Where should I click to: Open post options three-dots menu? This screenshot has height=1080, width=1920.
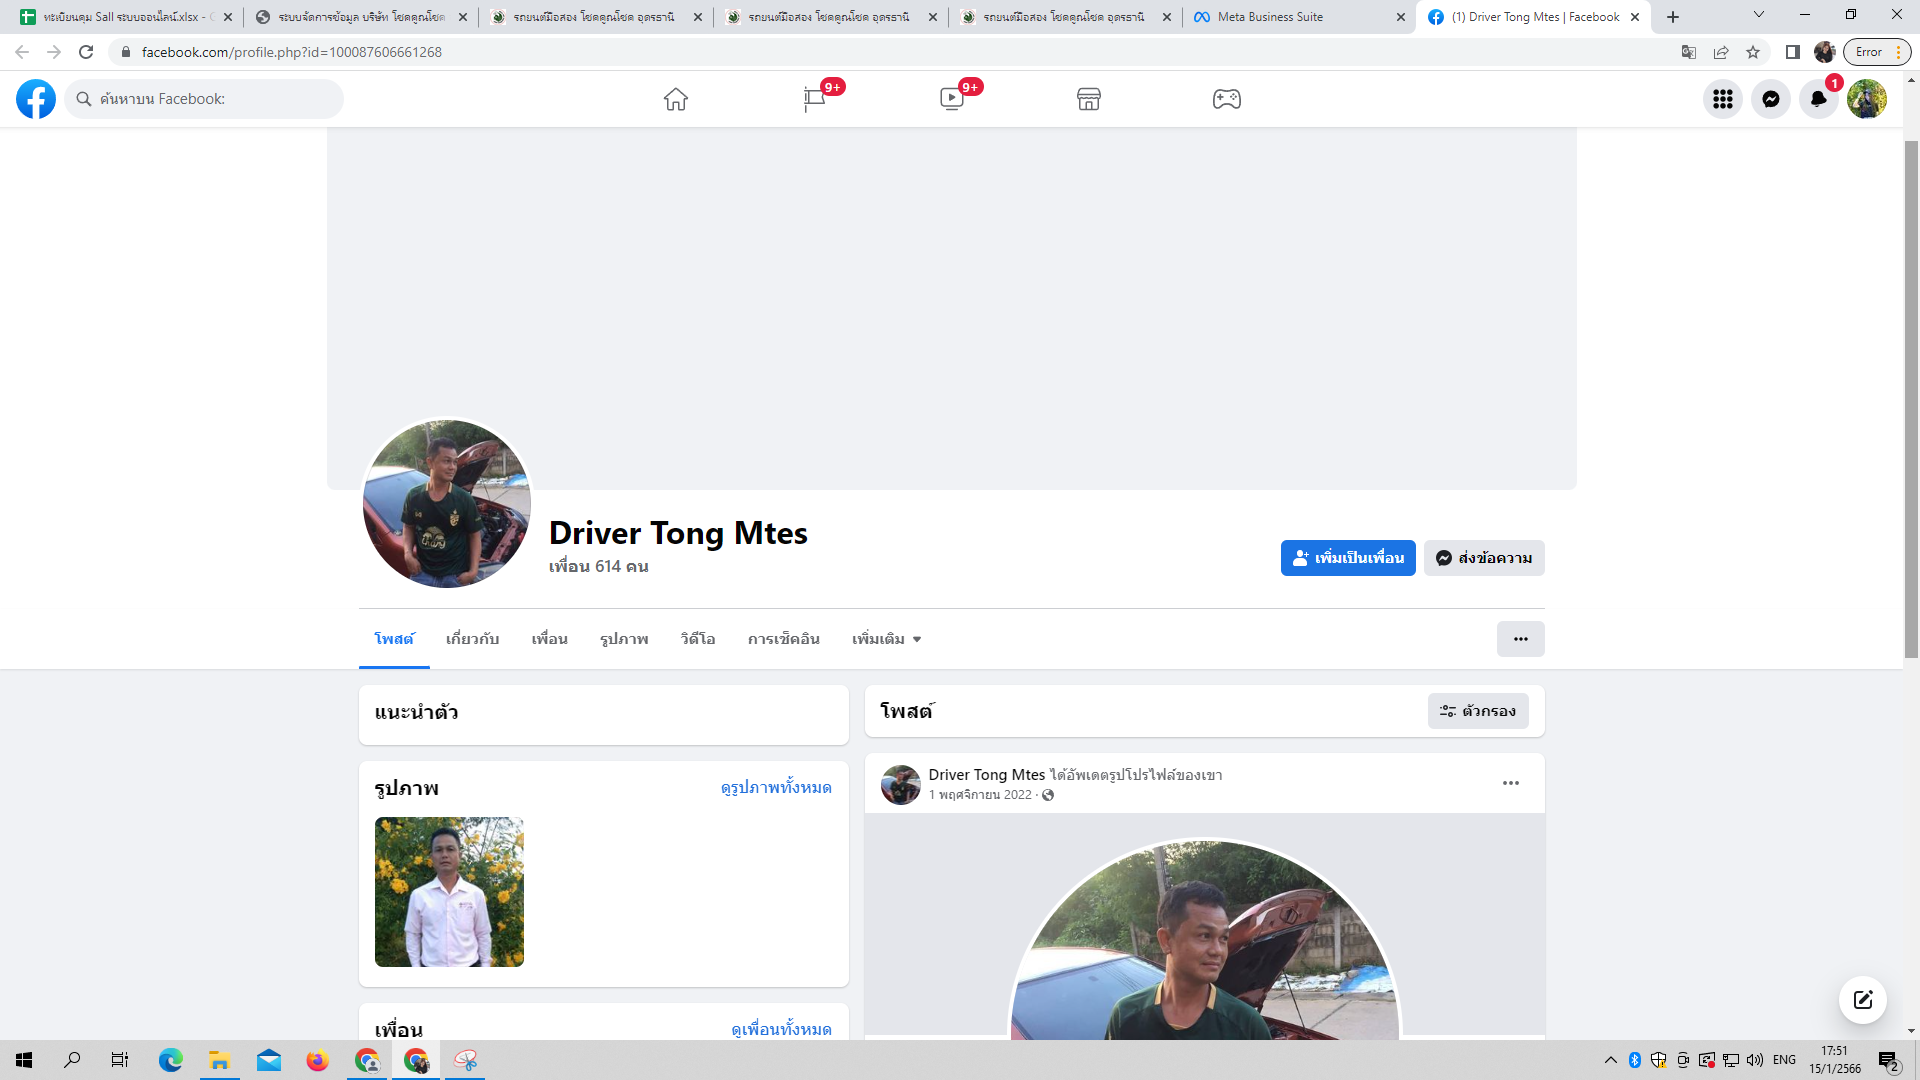(x=1510, y=783)
